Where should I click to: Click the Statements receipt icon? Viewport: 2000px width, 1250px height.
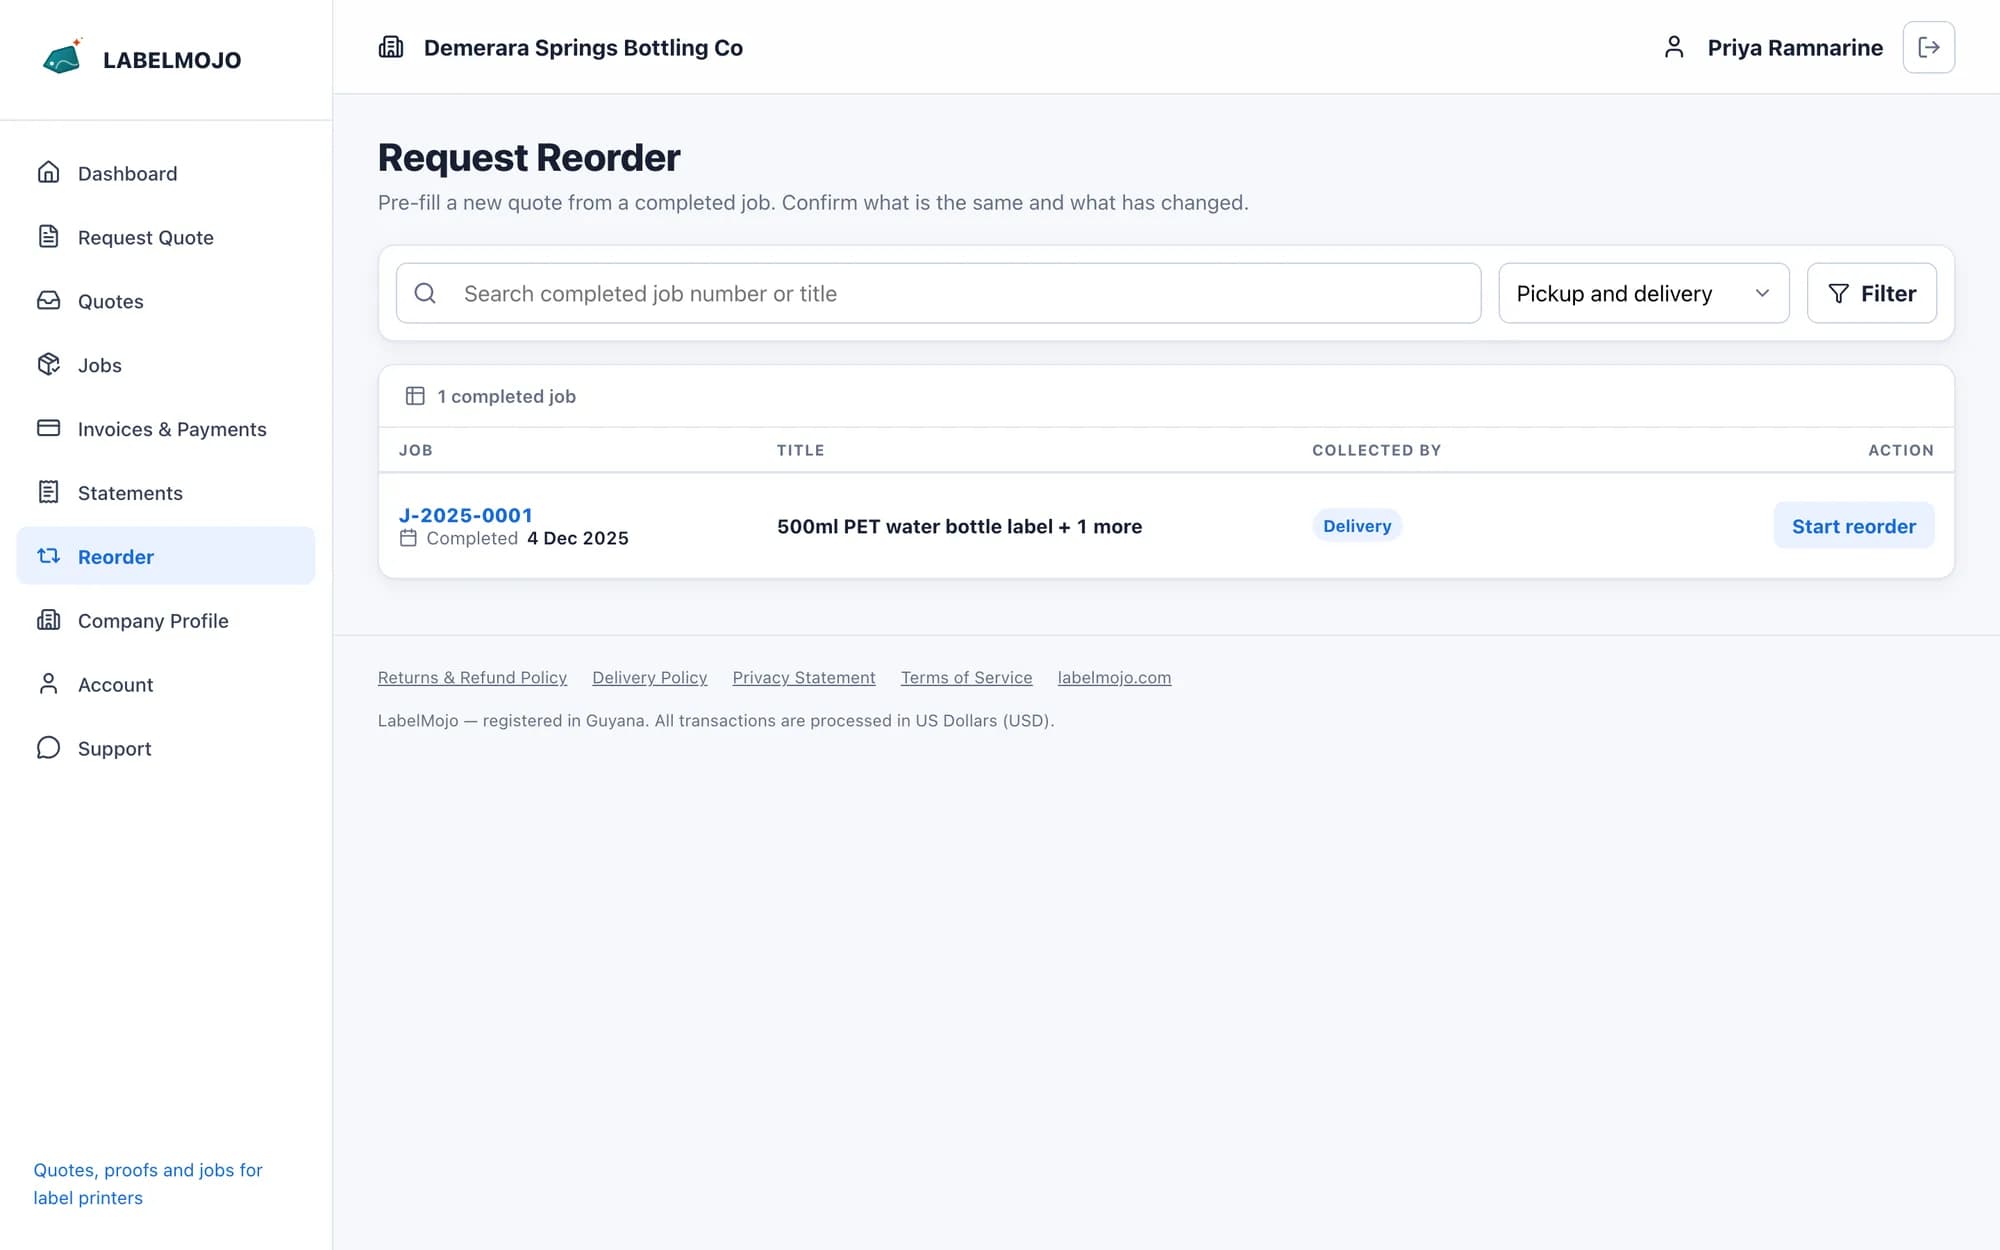coord(48,492)
